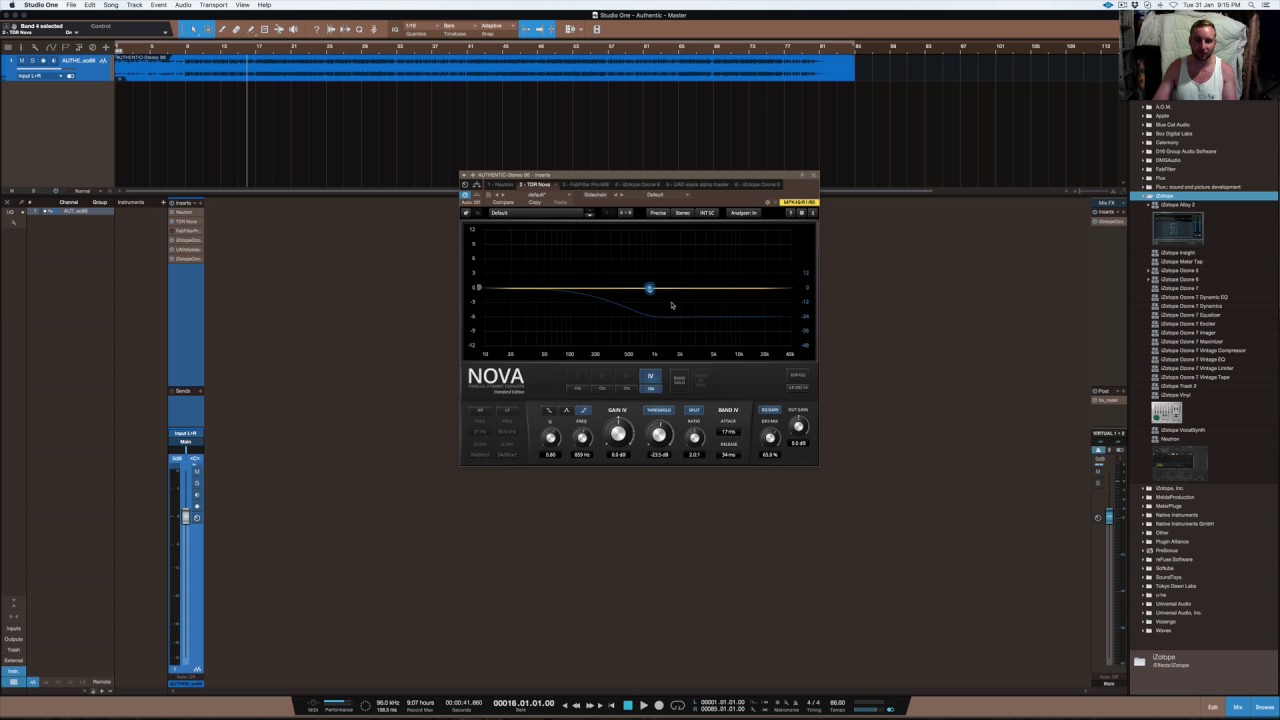Open the Song menu
This screenshot has width=1280, height=720.
[110, 5]
